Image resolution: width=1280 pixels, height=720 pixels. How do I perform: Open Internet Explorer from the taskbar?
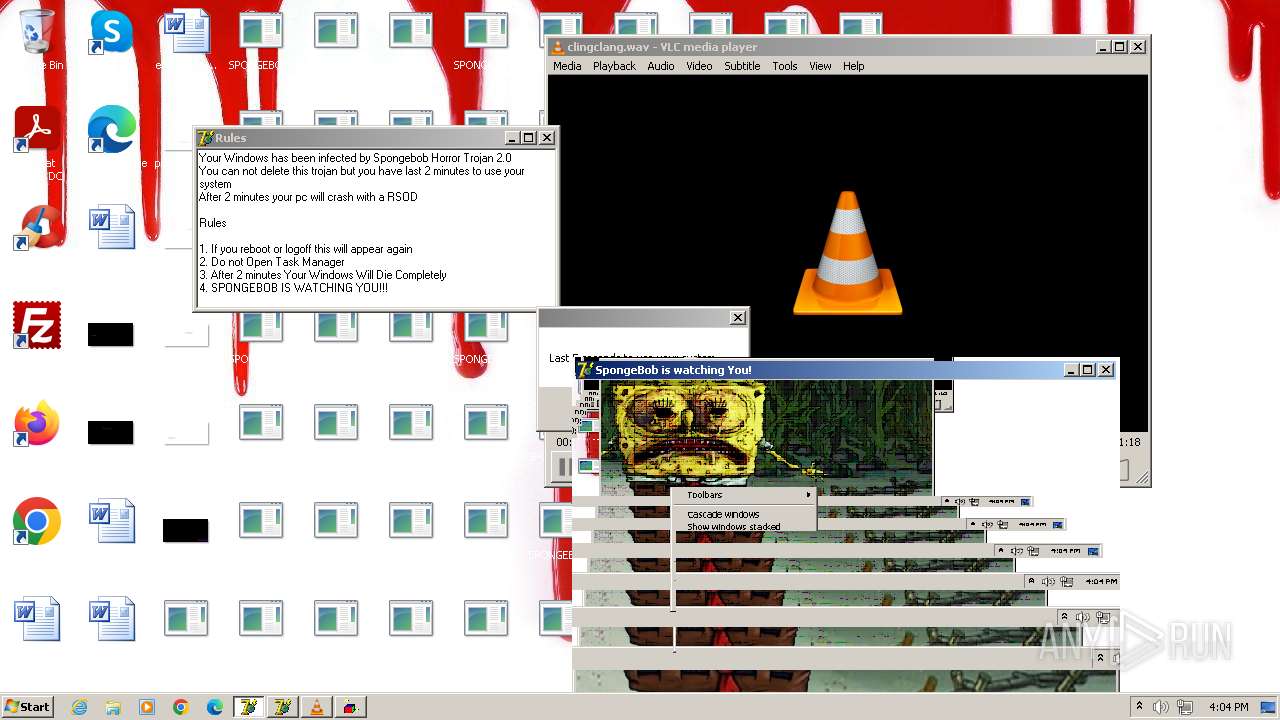(x=80, y=707)
